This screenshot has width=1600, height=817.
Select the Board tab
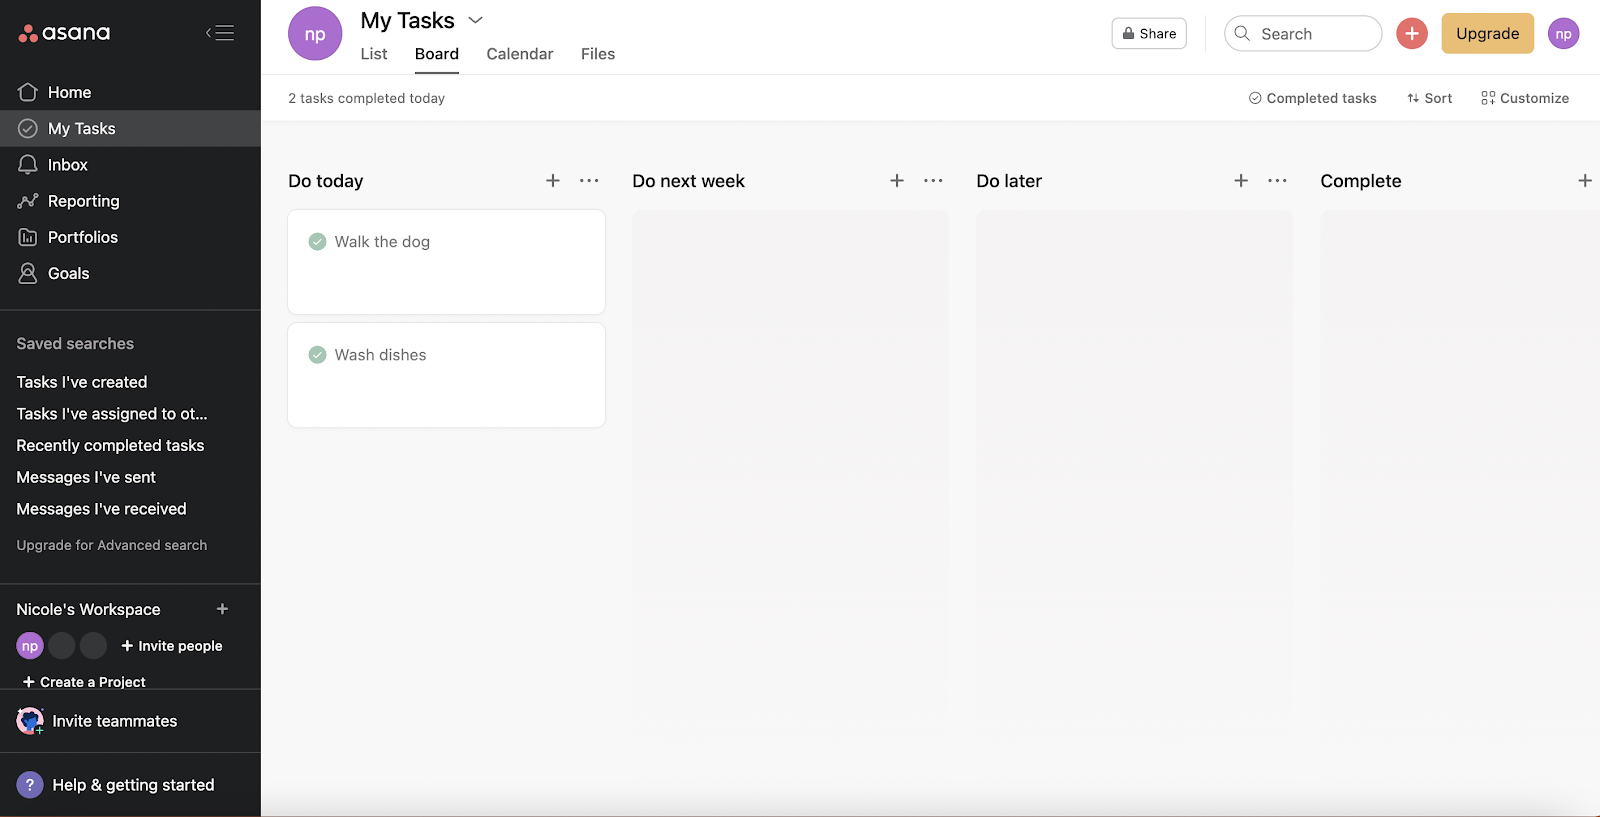tap(437, 54)
